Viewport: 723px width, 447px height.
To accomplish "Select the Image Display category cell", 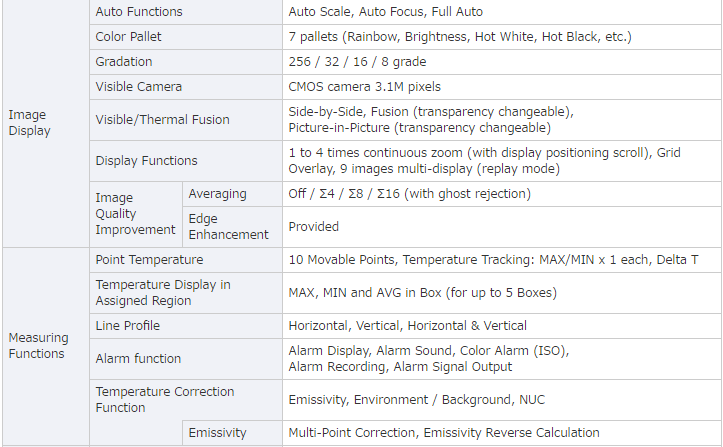I will pos(46,123).
